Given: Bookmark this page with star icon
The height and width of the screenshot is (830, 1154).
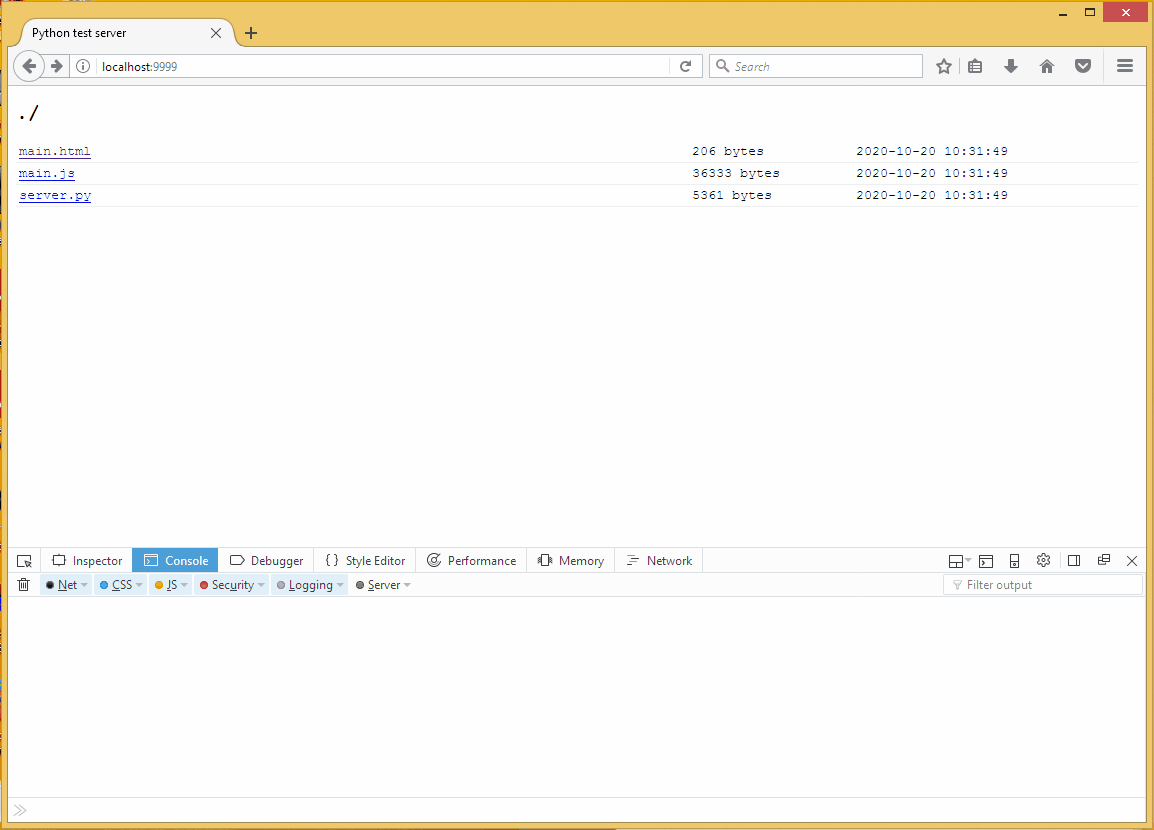Looking at the screenshot, I should [943, 66].
